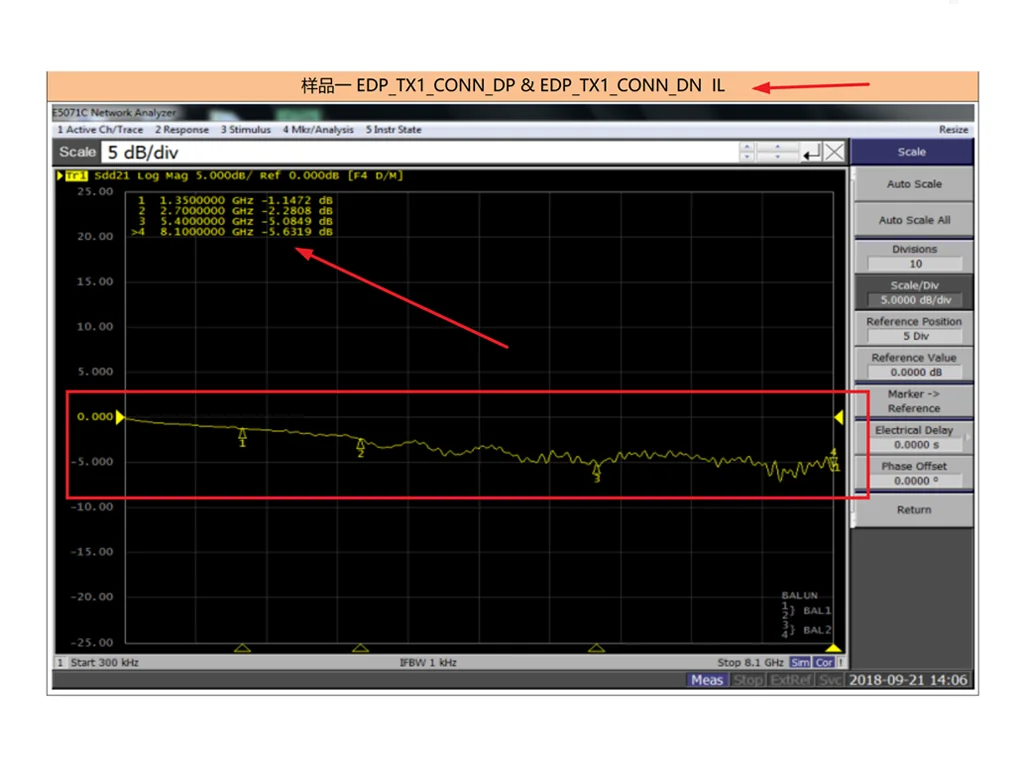Click bottom axis triangle for marker 1
1024x765 pixels.
click(242, 647)
